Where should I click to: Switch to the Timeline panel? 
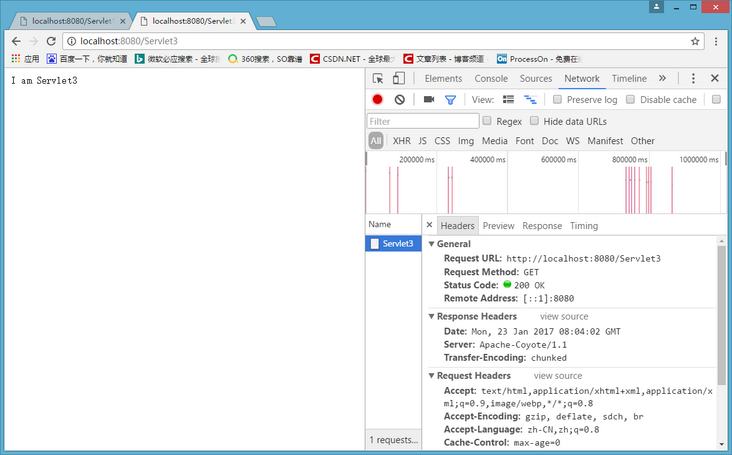pyautogui.click(x=629, y=78)
